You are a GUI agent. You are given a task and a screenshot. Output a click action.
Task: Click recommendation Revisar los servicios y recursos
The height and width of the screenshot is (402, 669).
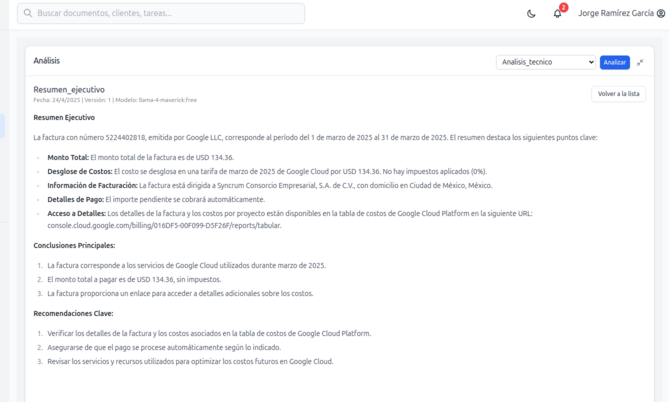190,361
